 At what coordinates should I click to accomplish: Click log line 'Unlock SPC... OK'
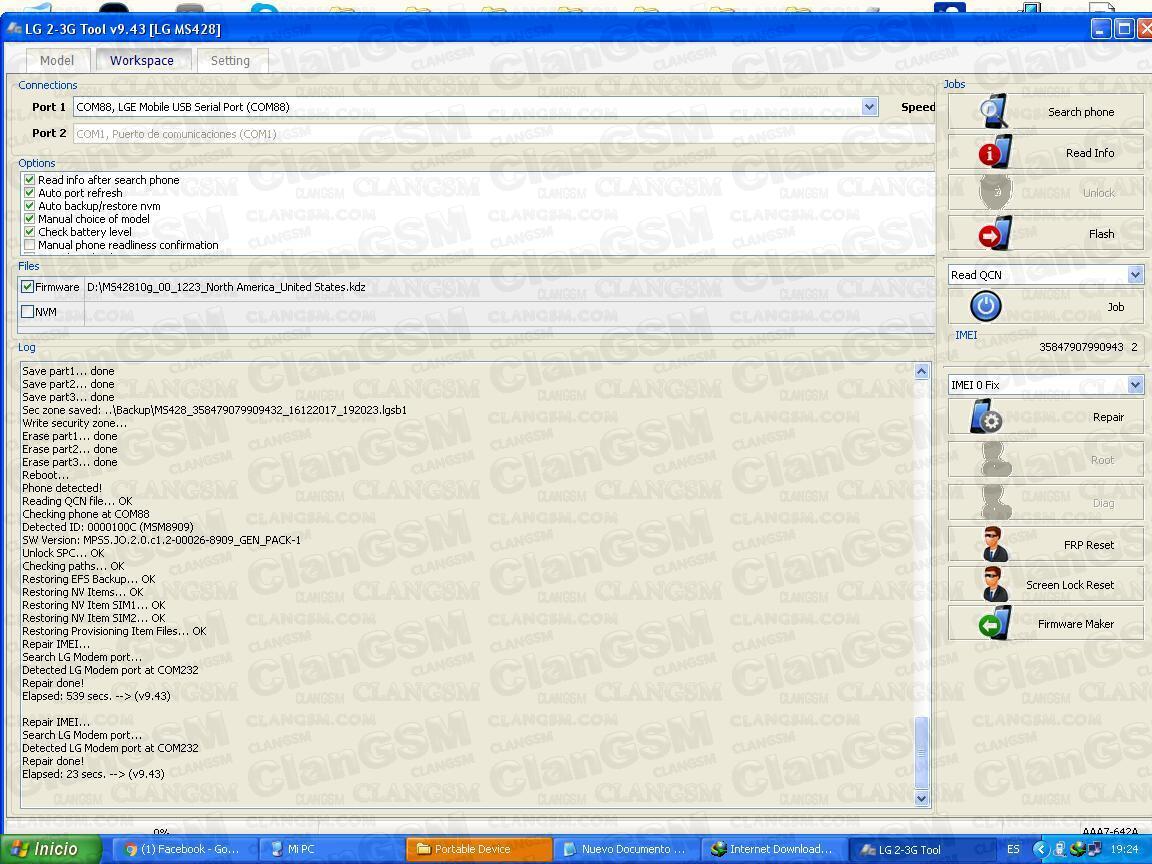click(63, 553)
